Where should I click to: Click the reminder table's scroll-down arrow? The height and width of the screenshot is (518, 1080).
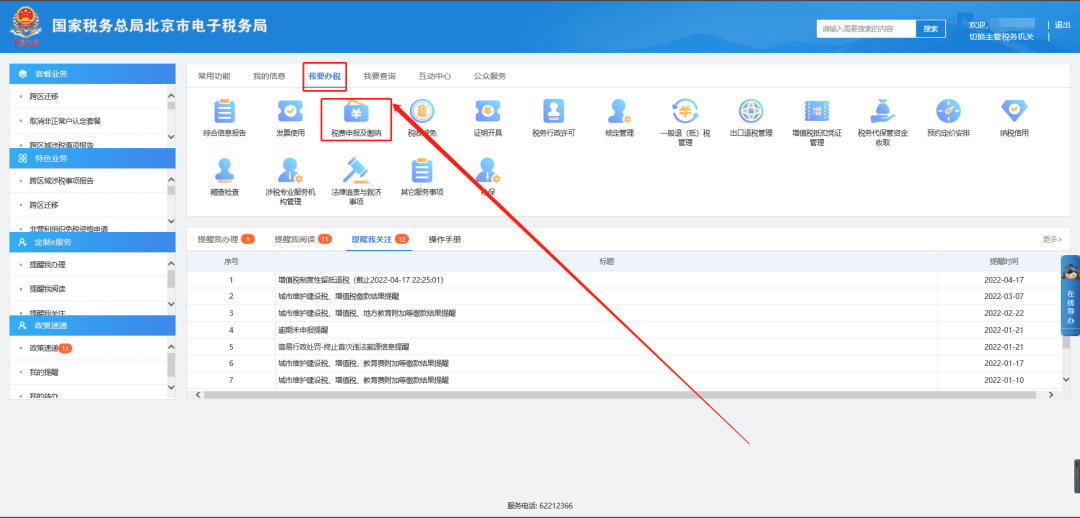pos(1066,380)
